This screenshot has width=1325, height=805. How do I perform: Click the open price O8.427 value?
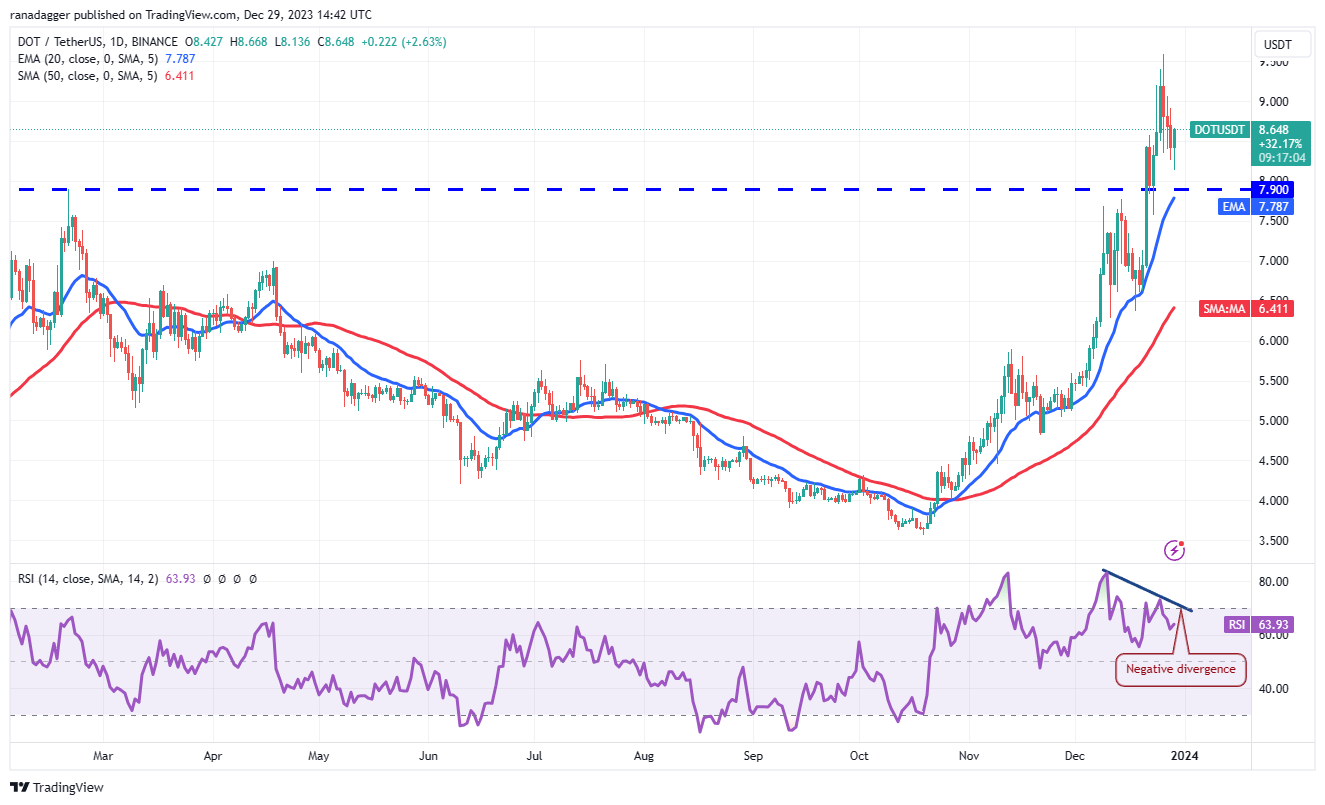(206, 42)
